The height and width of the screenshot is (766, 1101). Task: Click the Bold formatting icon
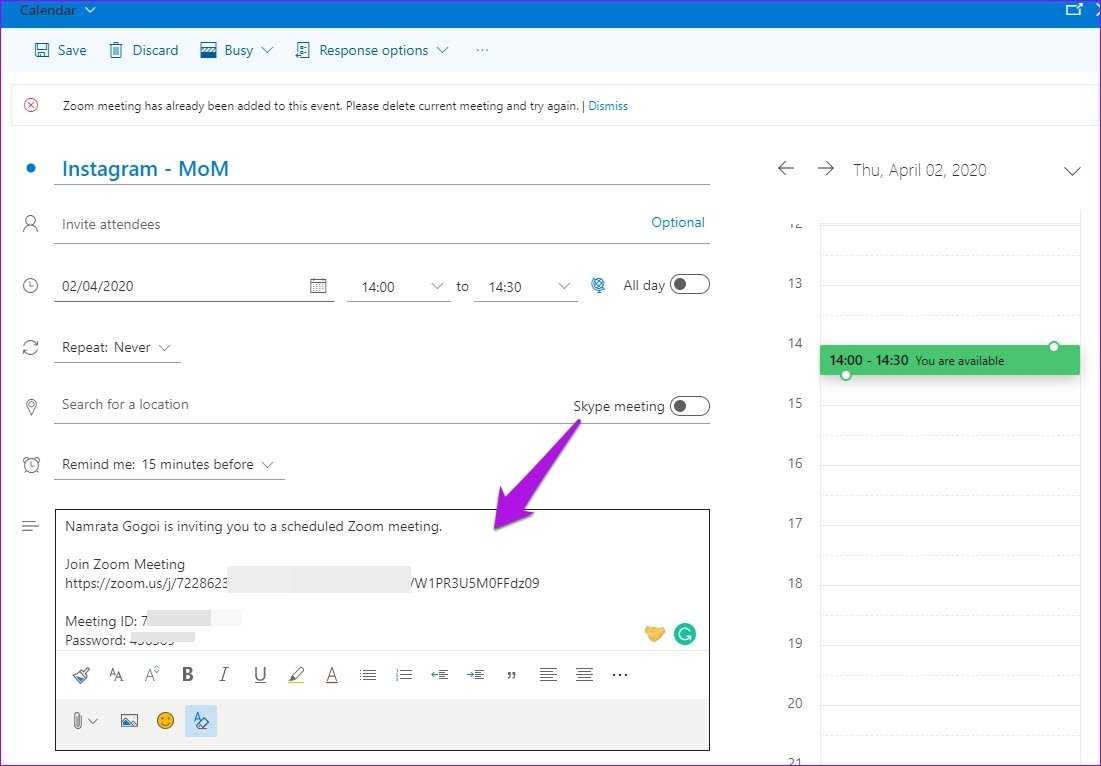(x=188, y=675)
